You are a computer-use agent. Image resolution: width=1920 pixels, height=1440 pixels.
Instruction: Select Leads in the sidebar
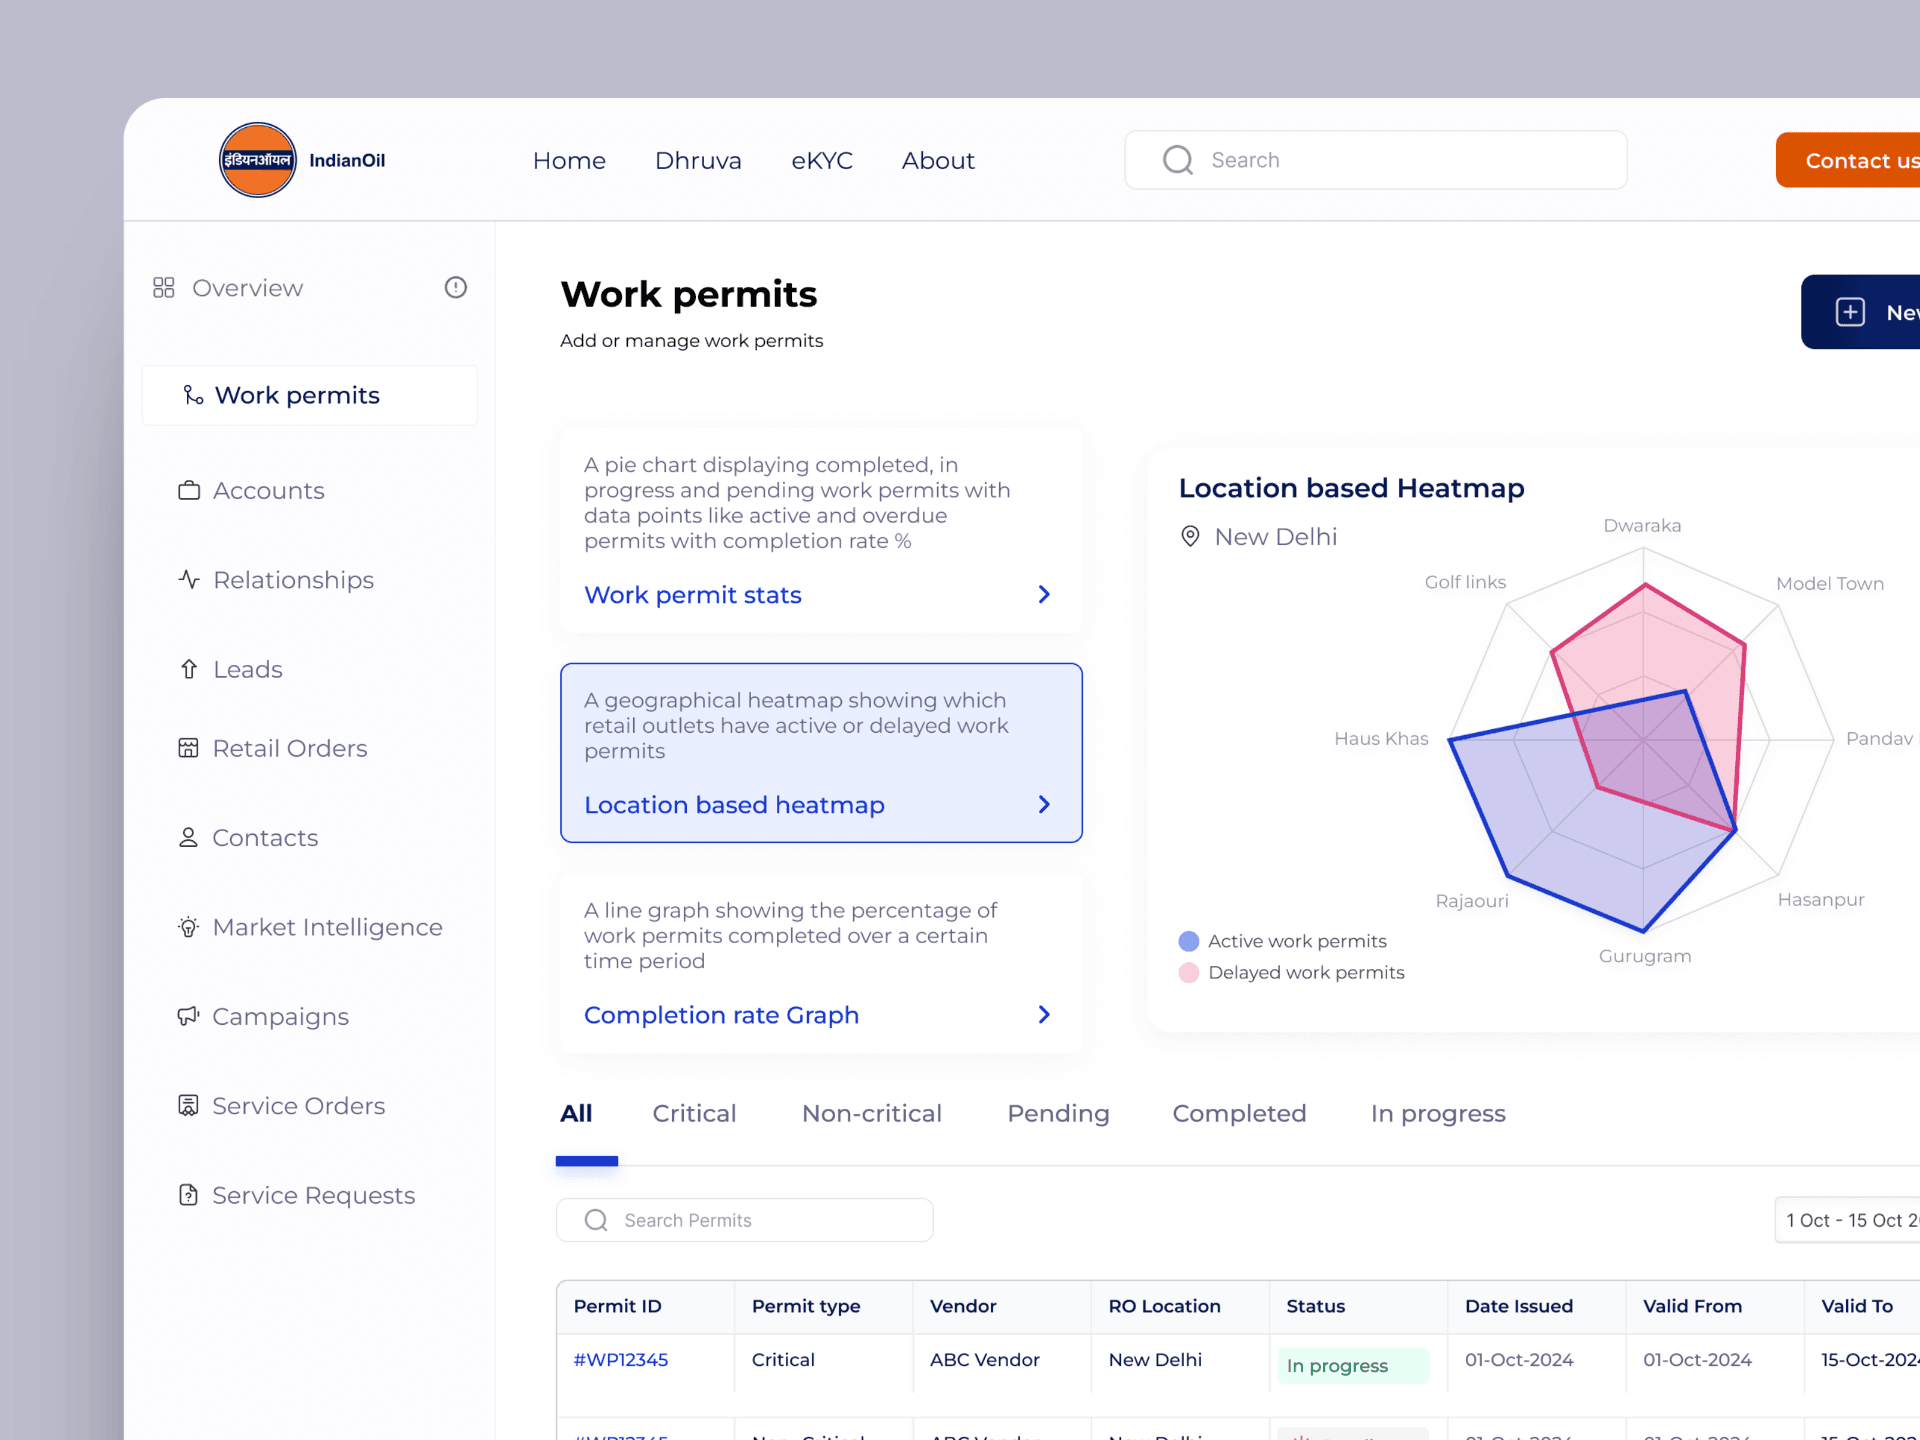pos(247,669)
